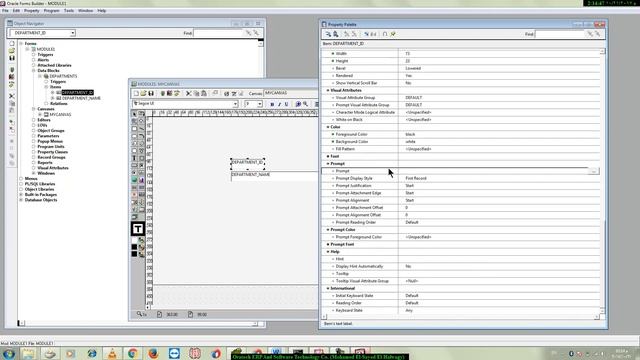Screen dimensions: 640x360
Task: Click the DEPARTMENT_NAME item on the canvas
Action: (274, 175)
